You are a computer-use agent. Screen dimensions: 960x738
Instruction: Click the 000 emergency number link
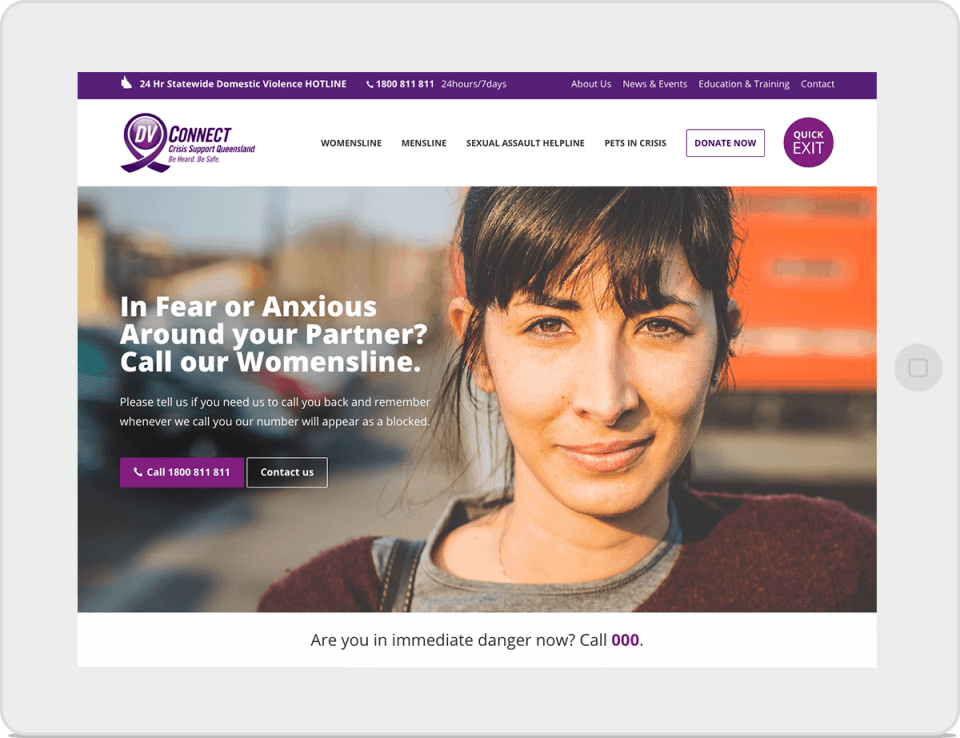(x=625, y=640)
